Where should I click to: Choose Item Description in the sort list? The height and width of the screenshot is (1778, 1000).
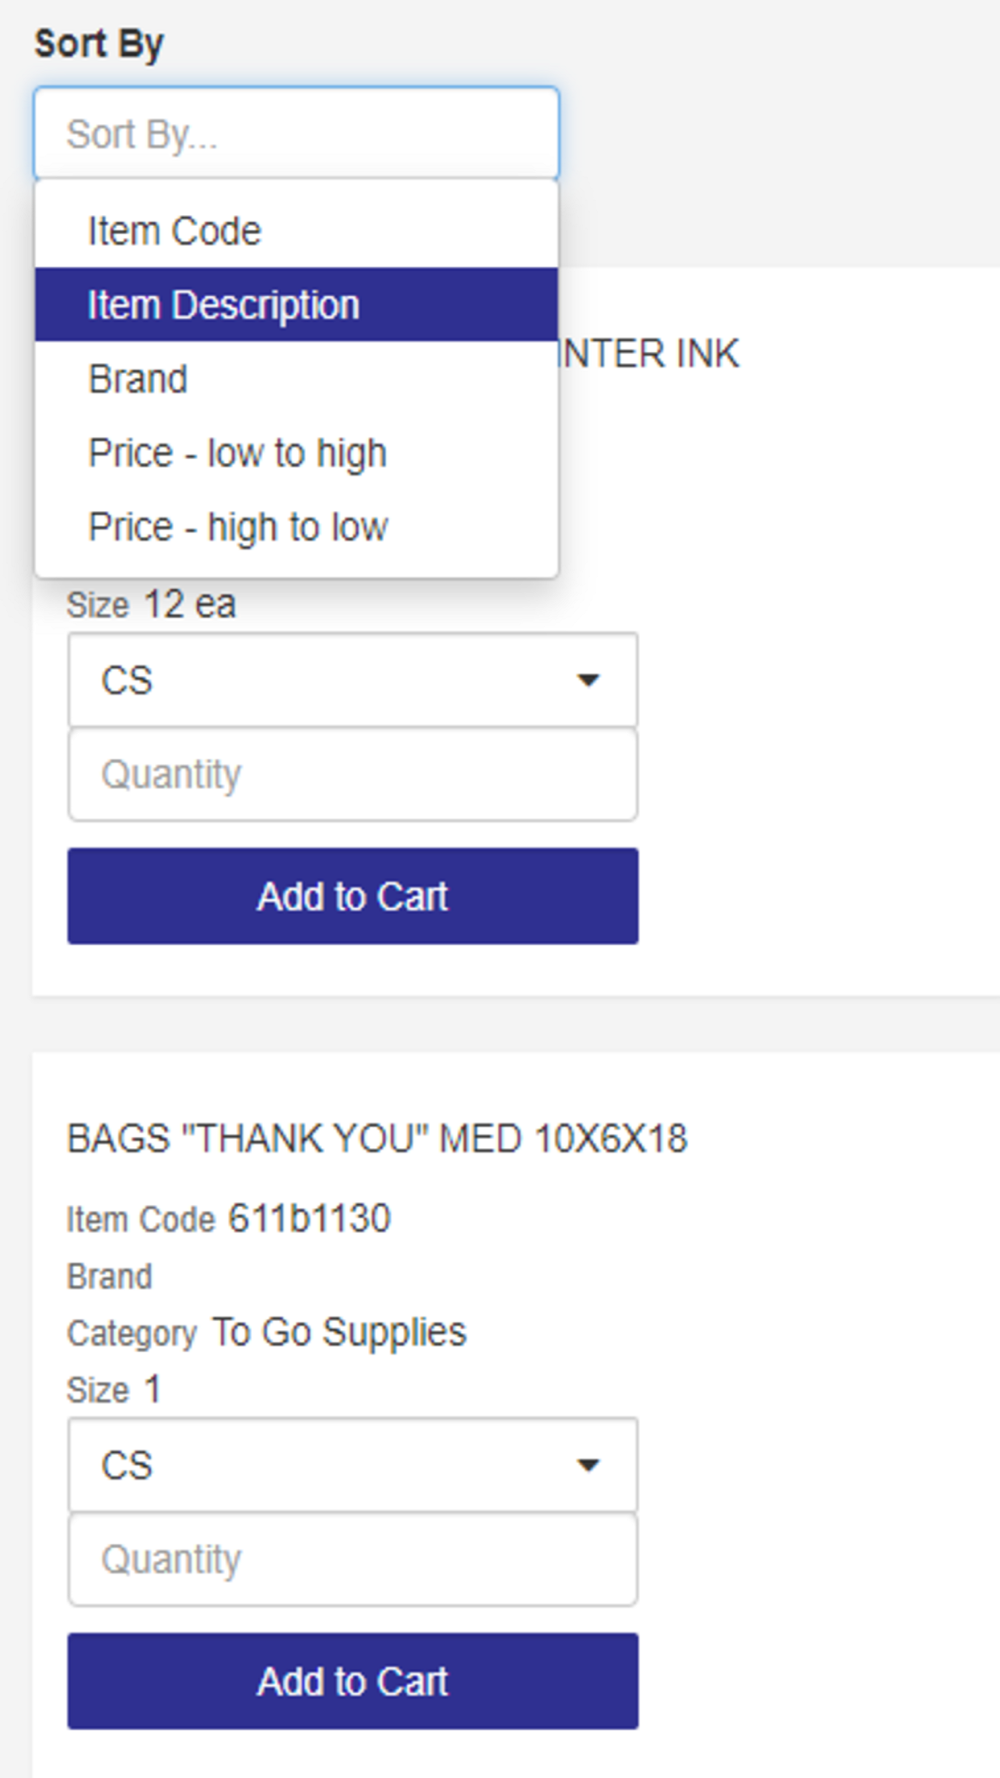pos(223,305)
